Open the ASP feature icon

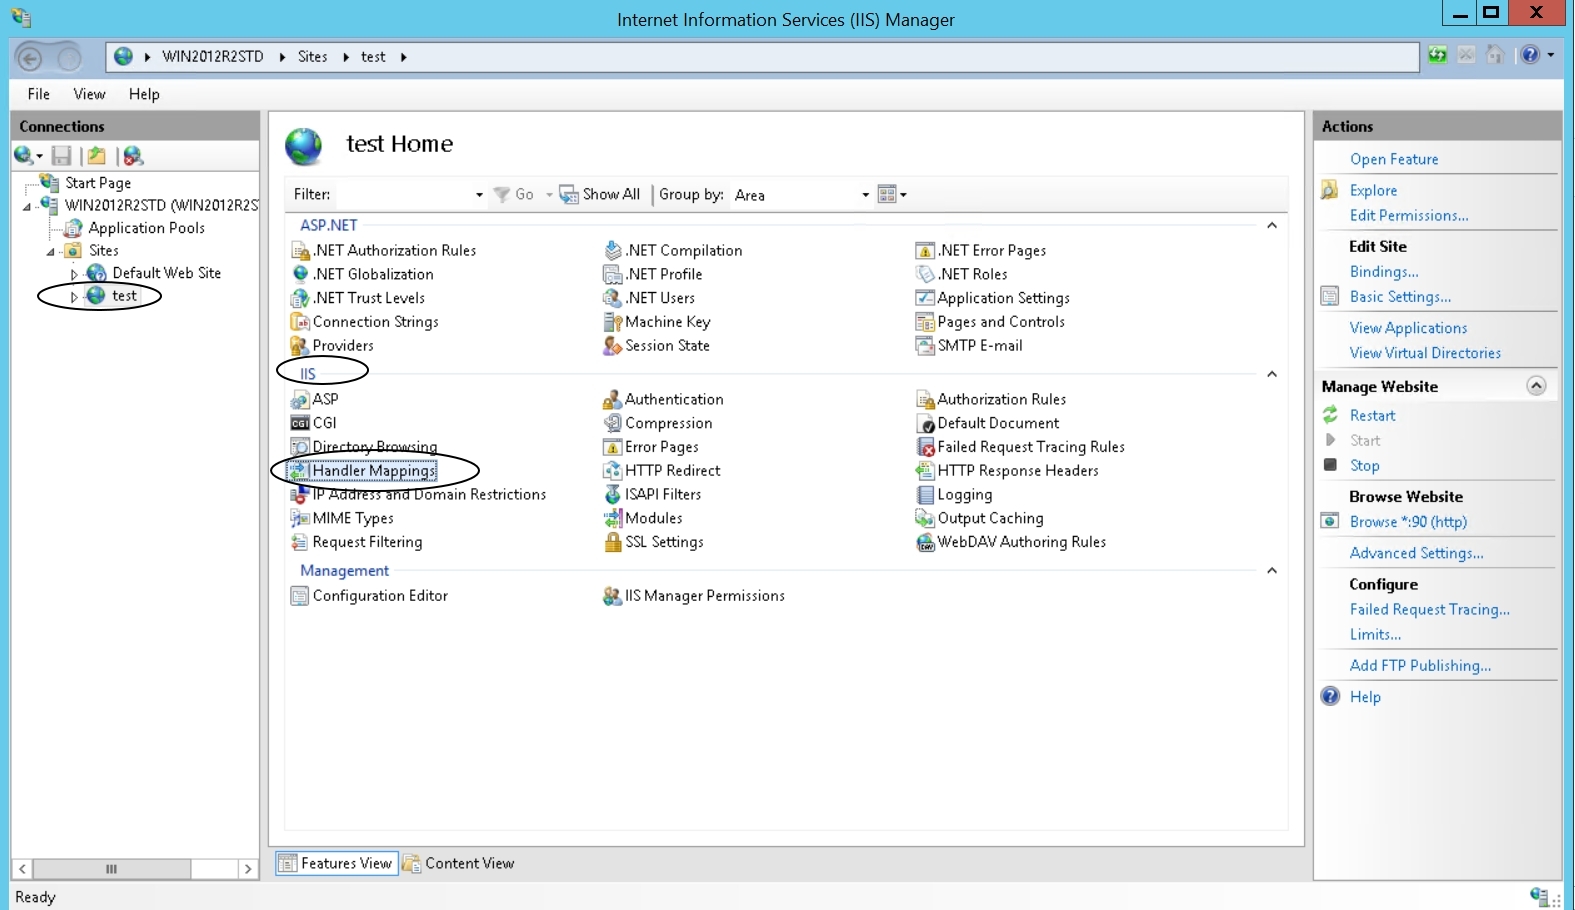click(300, 399)
